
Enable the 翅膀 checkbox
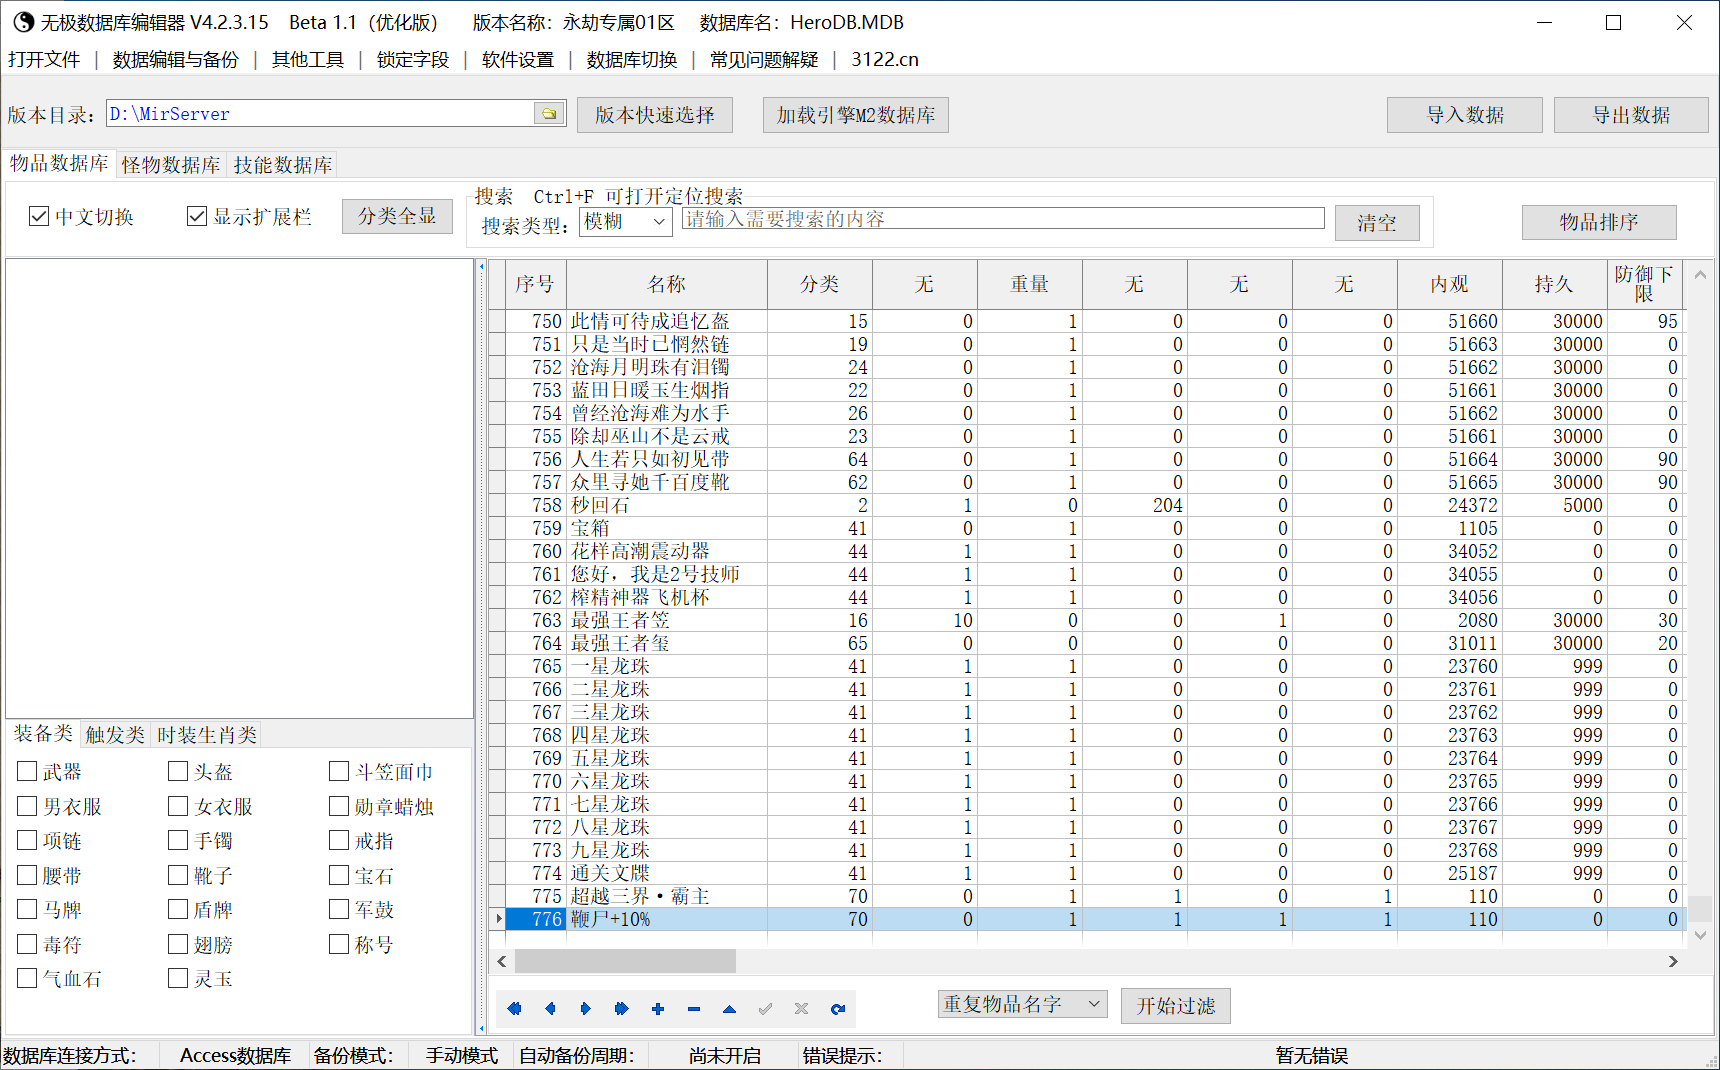[x=178, y=944]
